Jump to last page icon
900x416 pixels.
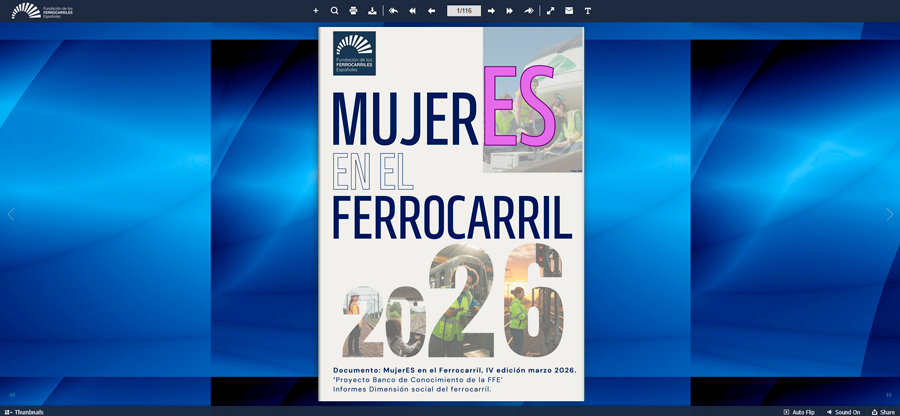[x=510, y=11]
